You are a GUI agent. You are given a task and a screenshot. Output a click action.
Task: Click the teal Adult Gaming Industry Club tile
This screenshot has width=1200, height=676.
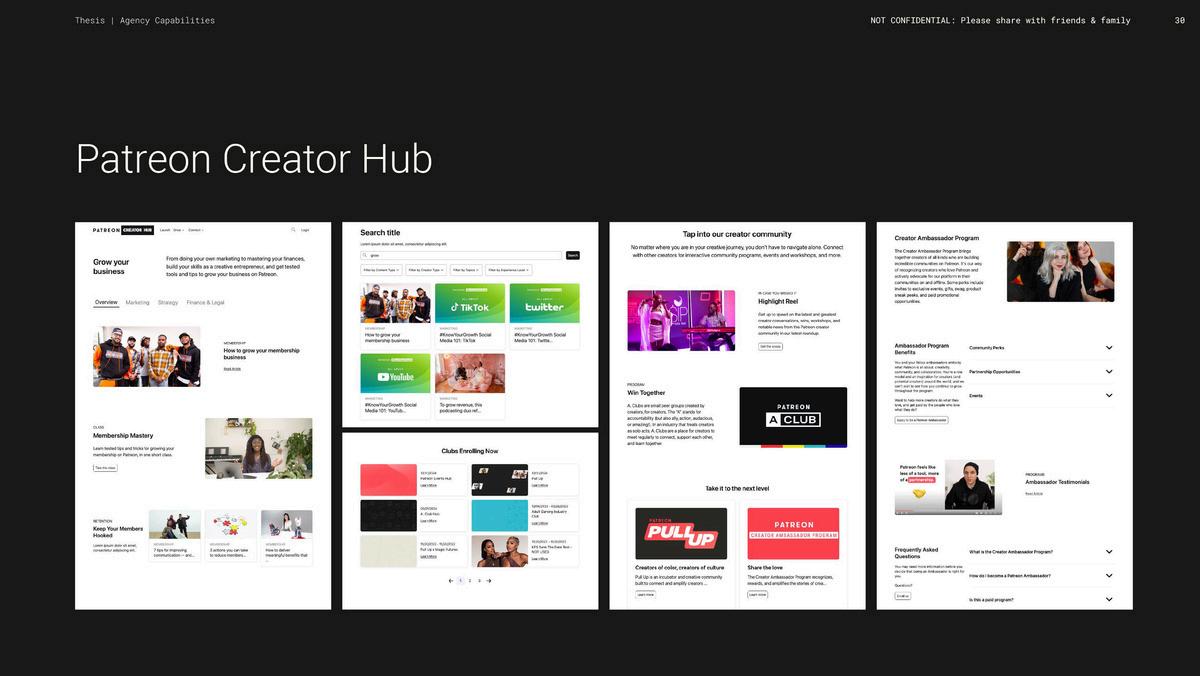click(499, 515)
